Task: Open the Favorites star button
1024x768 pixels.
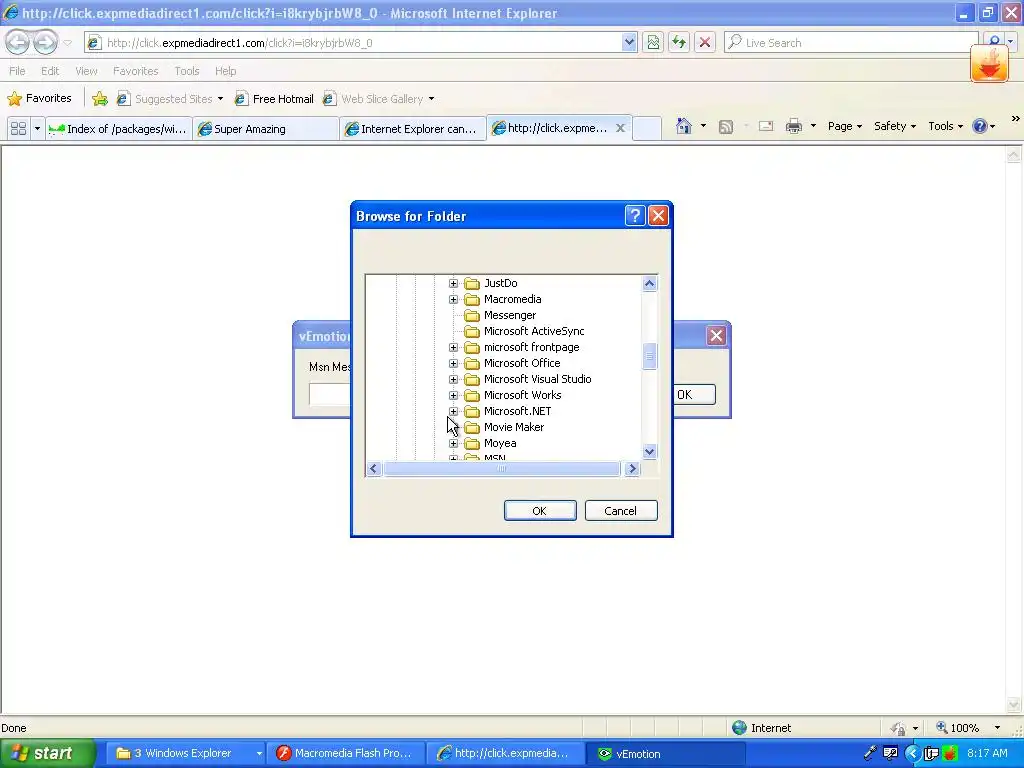Action: pos(39,99)
